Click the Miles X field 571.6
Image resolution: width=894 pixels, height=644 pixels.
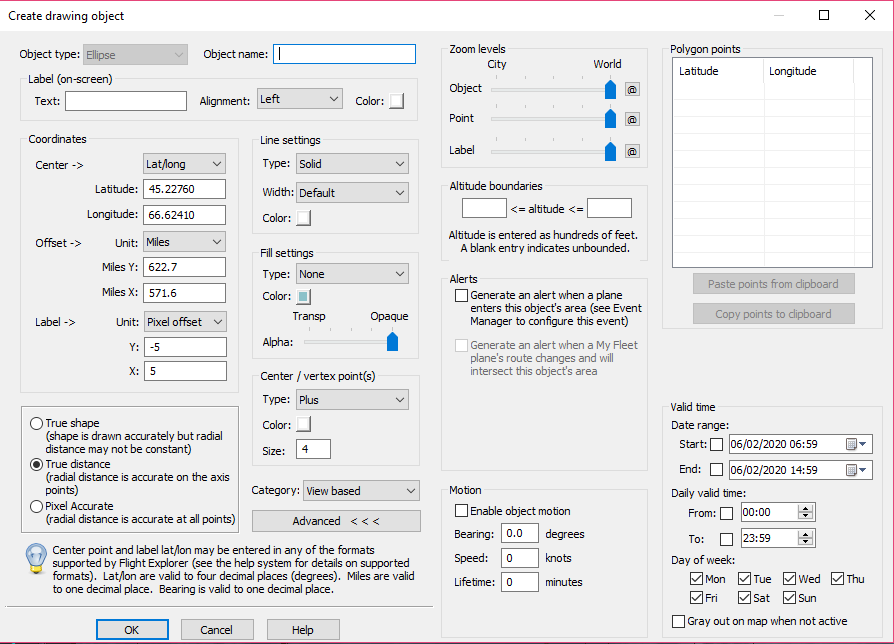pos(185,293)
